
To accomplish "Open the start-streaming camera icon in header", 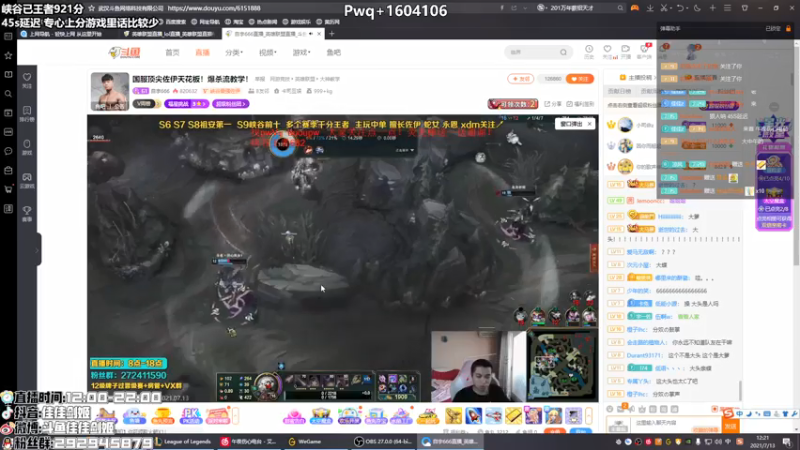I will (626, 51).
